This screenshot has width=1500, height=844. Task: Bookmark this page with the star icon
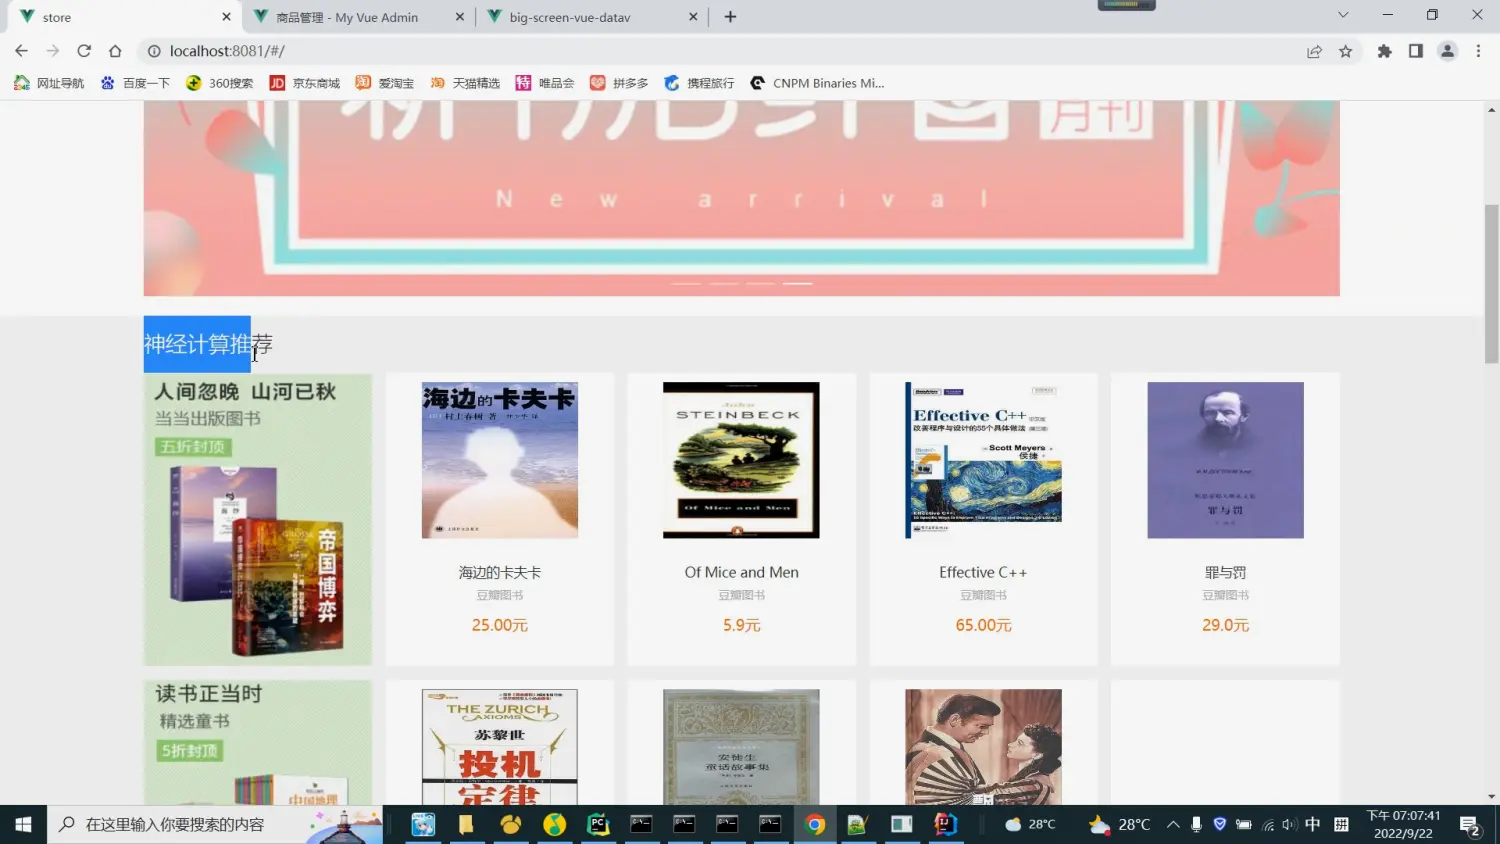click(1346, 51)
